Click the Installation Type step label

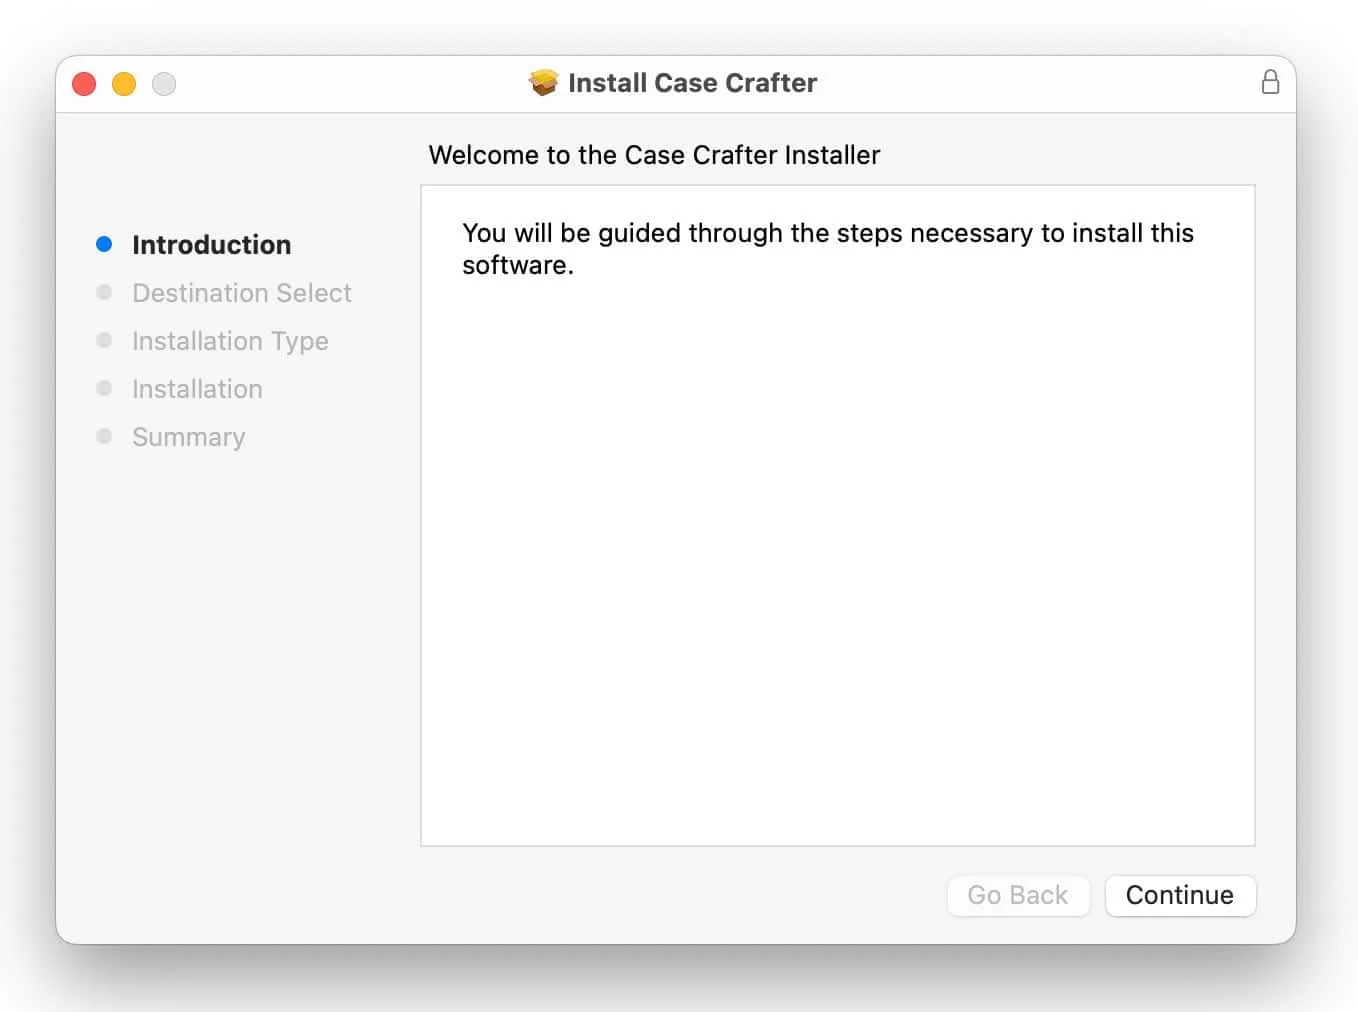point(230,341)
